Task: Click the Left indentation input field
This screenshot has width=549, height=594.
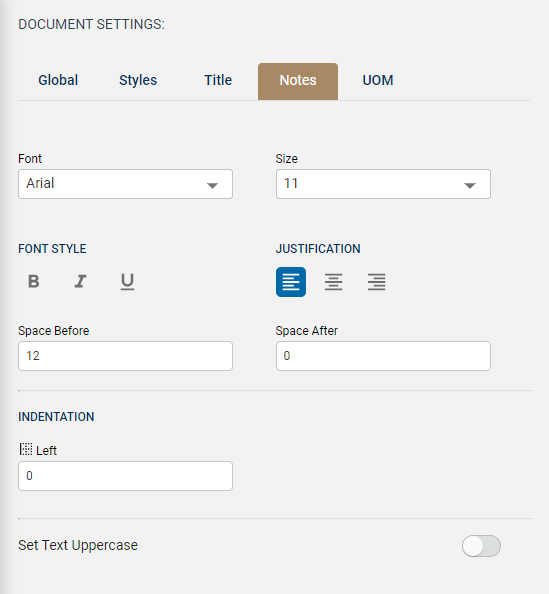Action: coord(125,476)
